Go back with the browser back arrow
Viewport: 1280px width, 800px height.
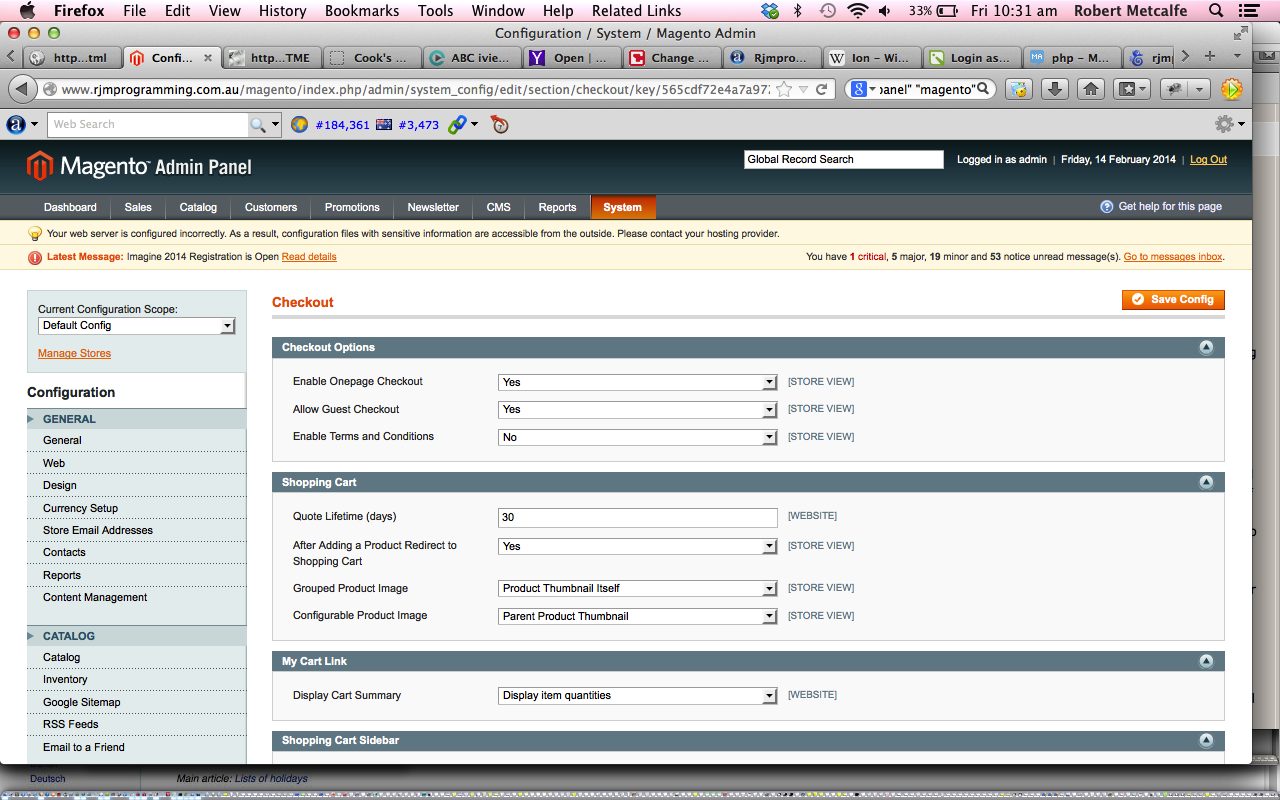coord(22,89)
